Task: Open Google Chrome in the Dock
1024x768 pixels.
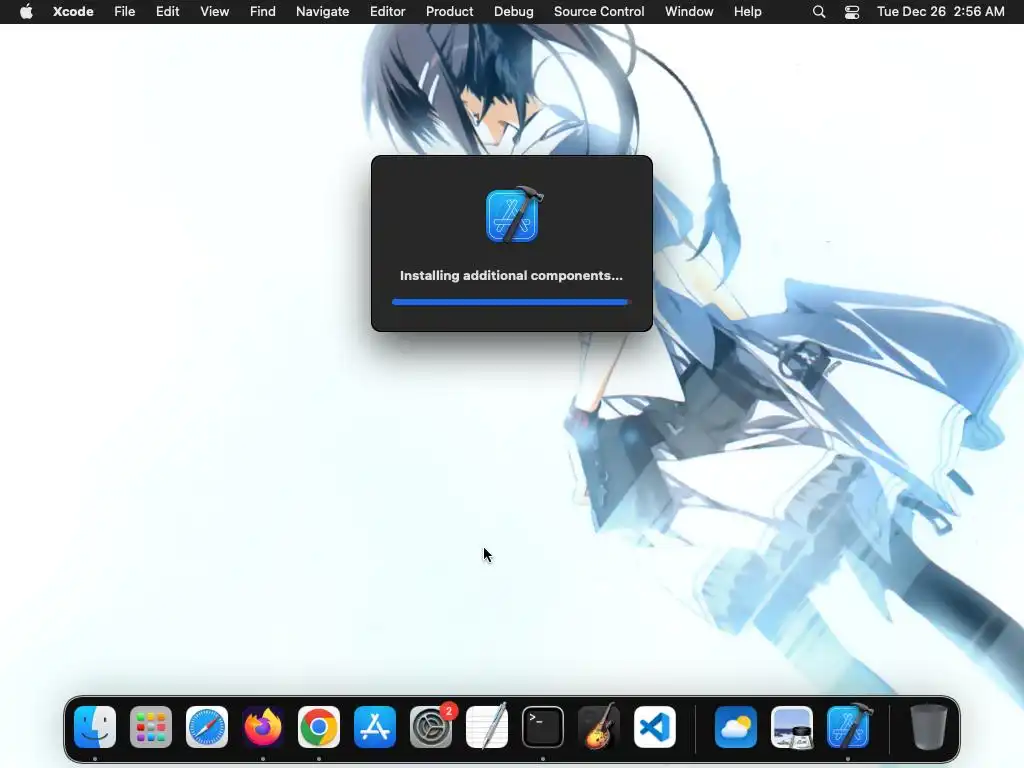Action: [319, 727]
